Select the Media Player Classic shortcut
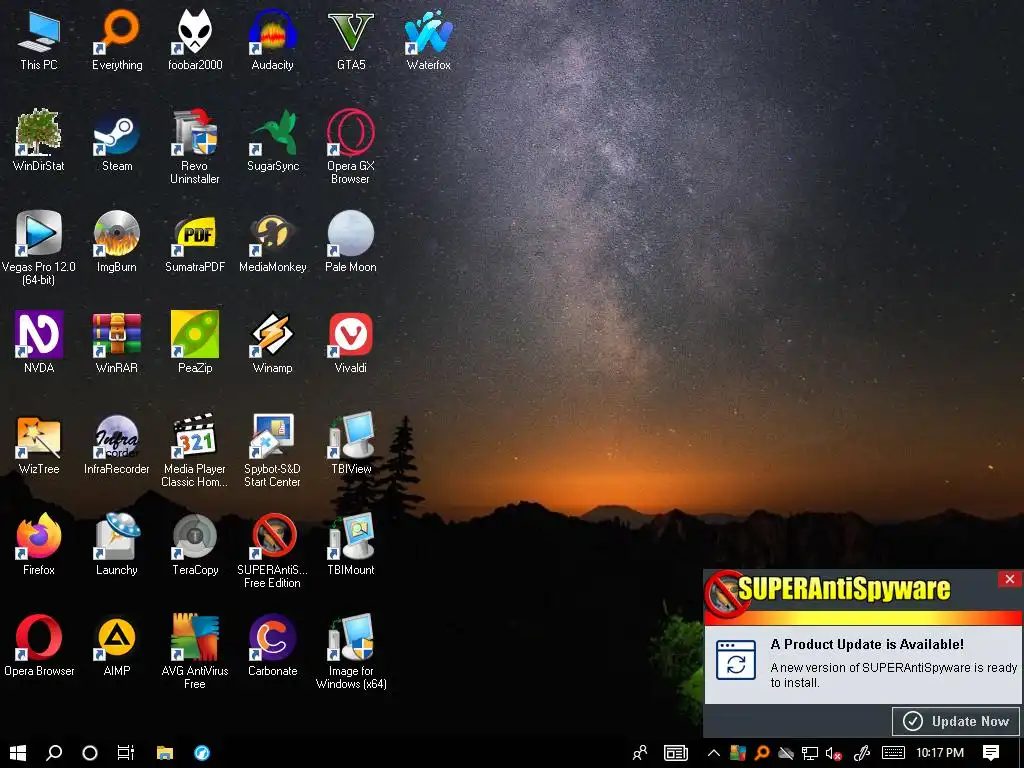 point(195,450)
